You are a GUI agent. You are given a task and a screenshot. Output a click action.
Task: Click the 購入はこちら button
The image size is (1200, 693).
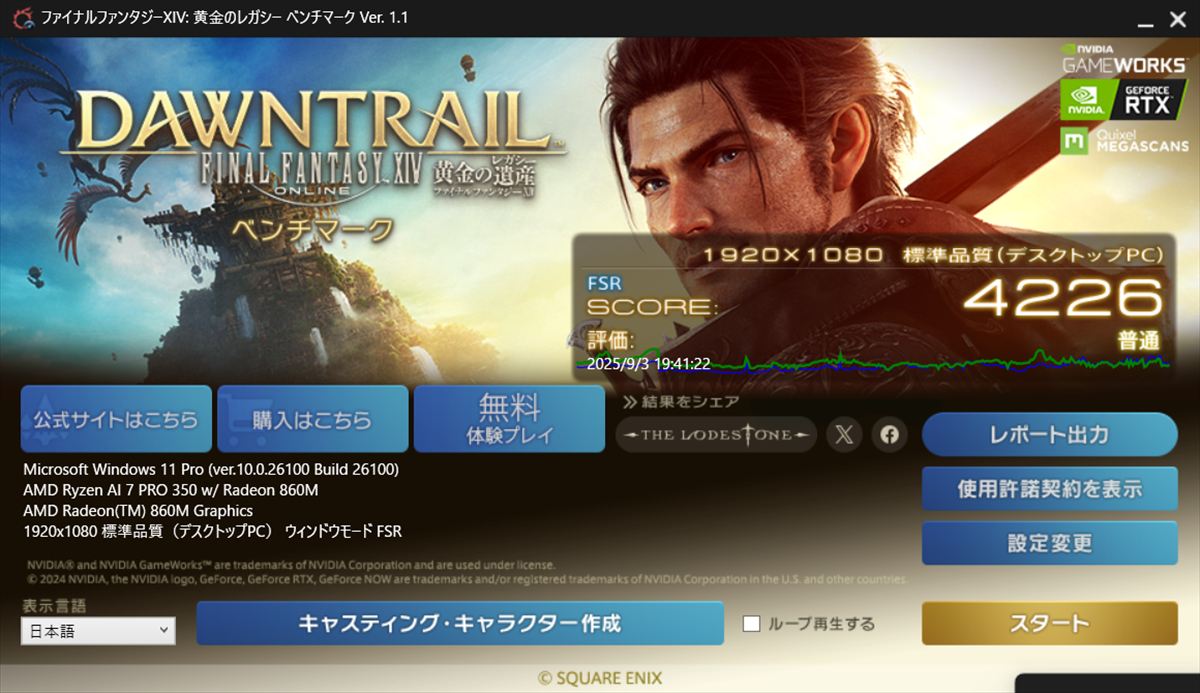pyautogui.click(x=312, y=419)
